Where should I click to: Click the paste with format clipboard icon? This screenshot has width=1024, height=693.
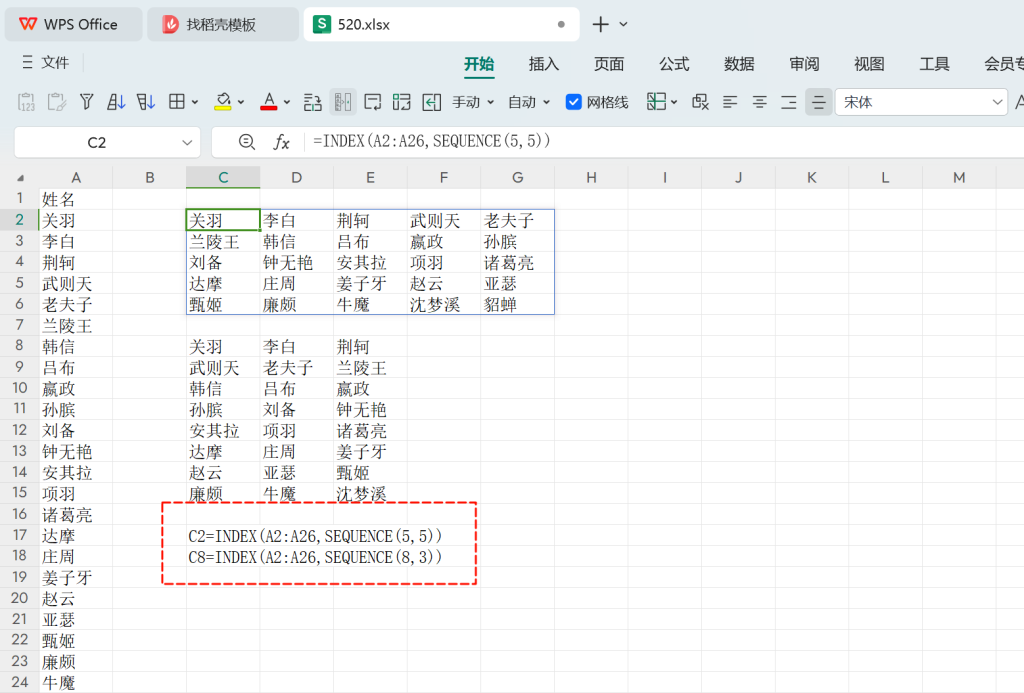click(x=56, y=102)
